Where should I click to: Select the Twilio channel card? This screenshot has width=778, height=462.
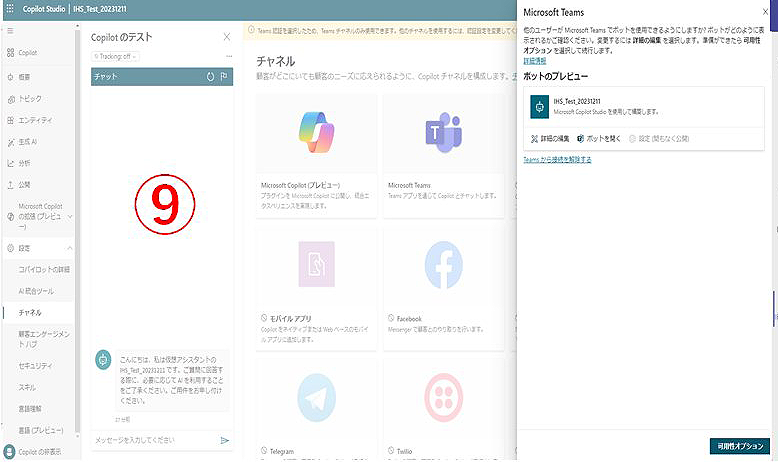[444, 411]
